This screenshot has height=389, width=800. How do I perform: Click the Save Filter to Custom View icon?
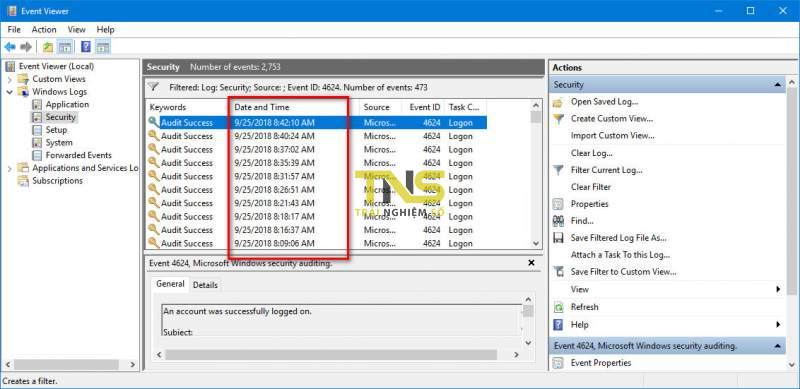(x=559, y=272)
